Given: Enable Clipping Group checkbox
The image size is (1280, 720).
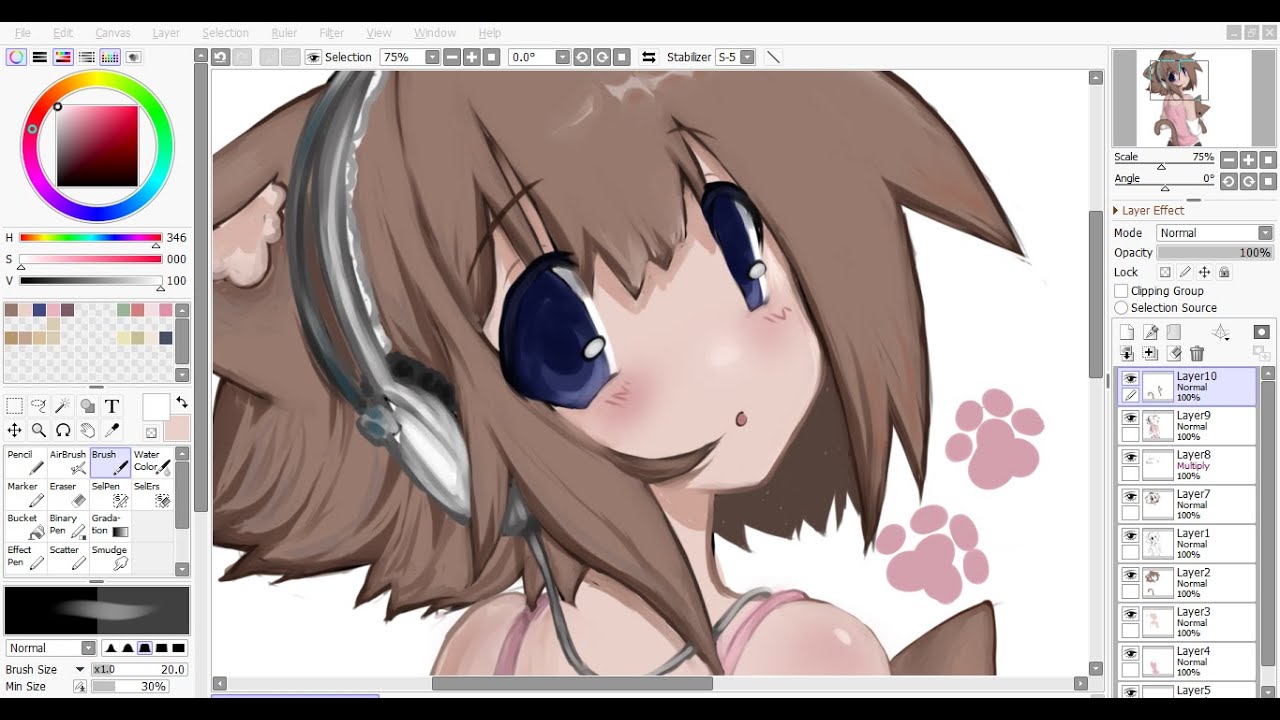Looking at the screenshot, I should coord(1121,291).
